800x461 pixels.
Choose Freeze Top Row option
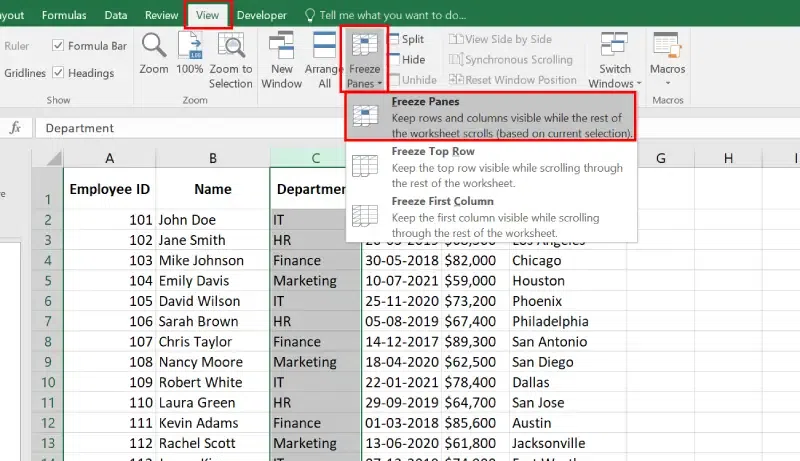(x=490, y=167)
